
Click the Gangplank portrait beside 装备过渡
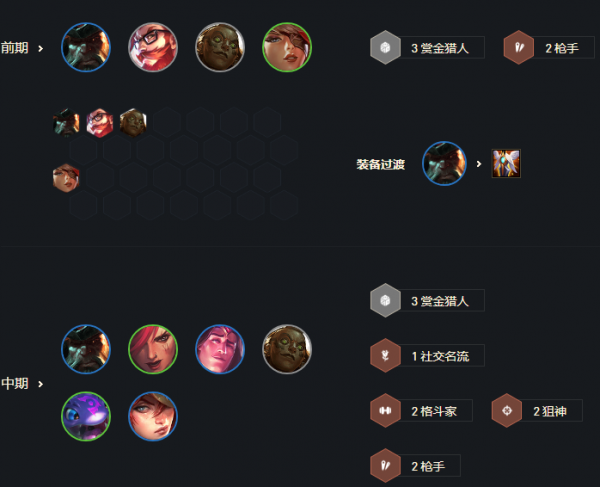444,163
